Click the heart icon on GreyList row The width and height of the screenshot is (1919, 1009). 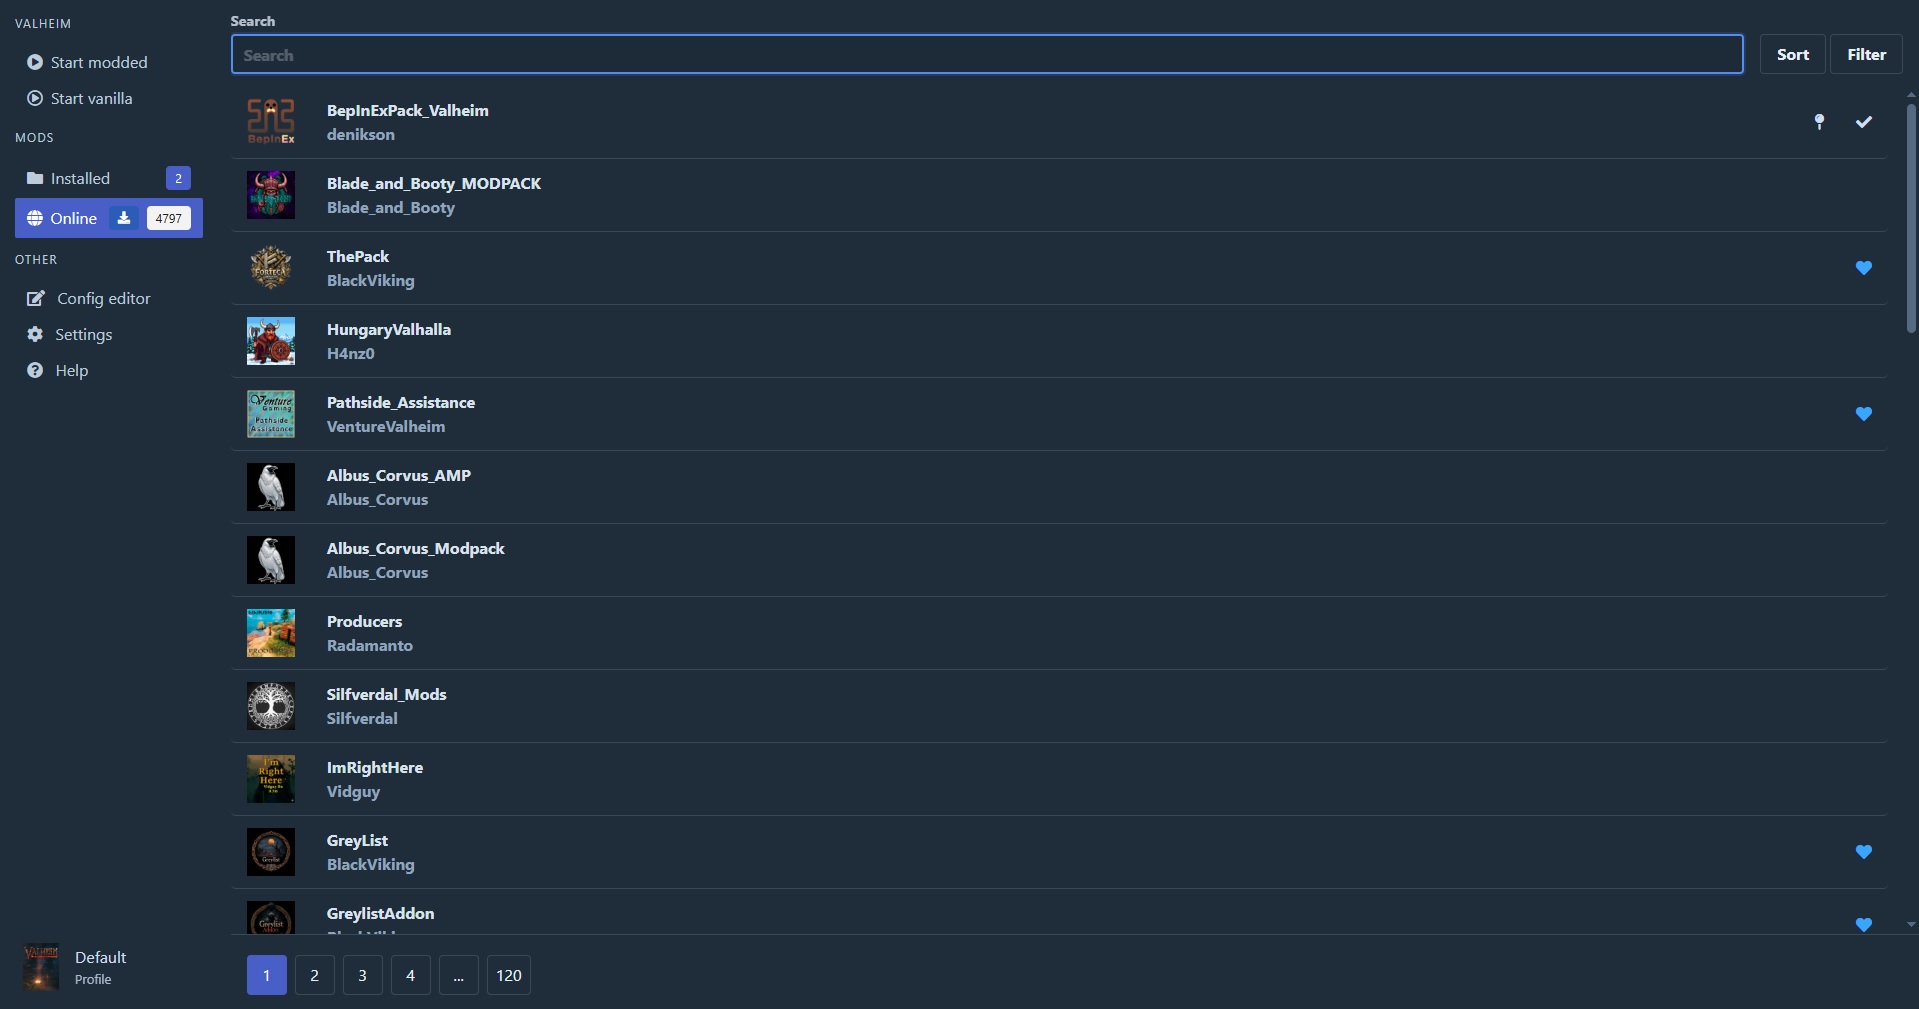click(x=1864, y=852)
